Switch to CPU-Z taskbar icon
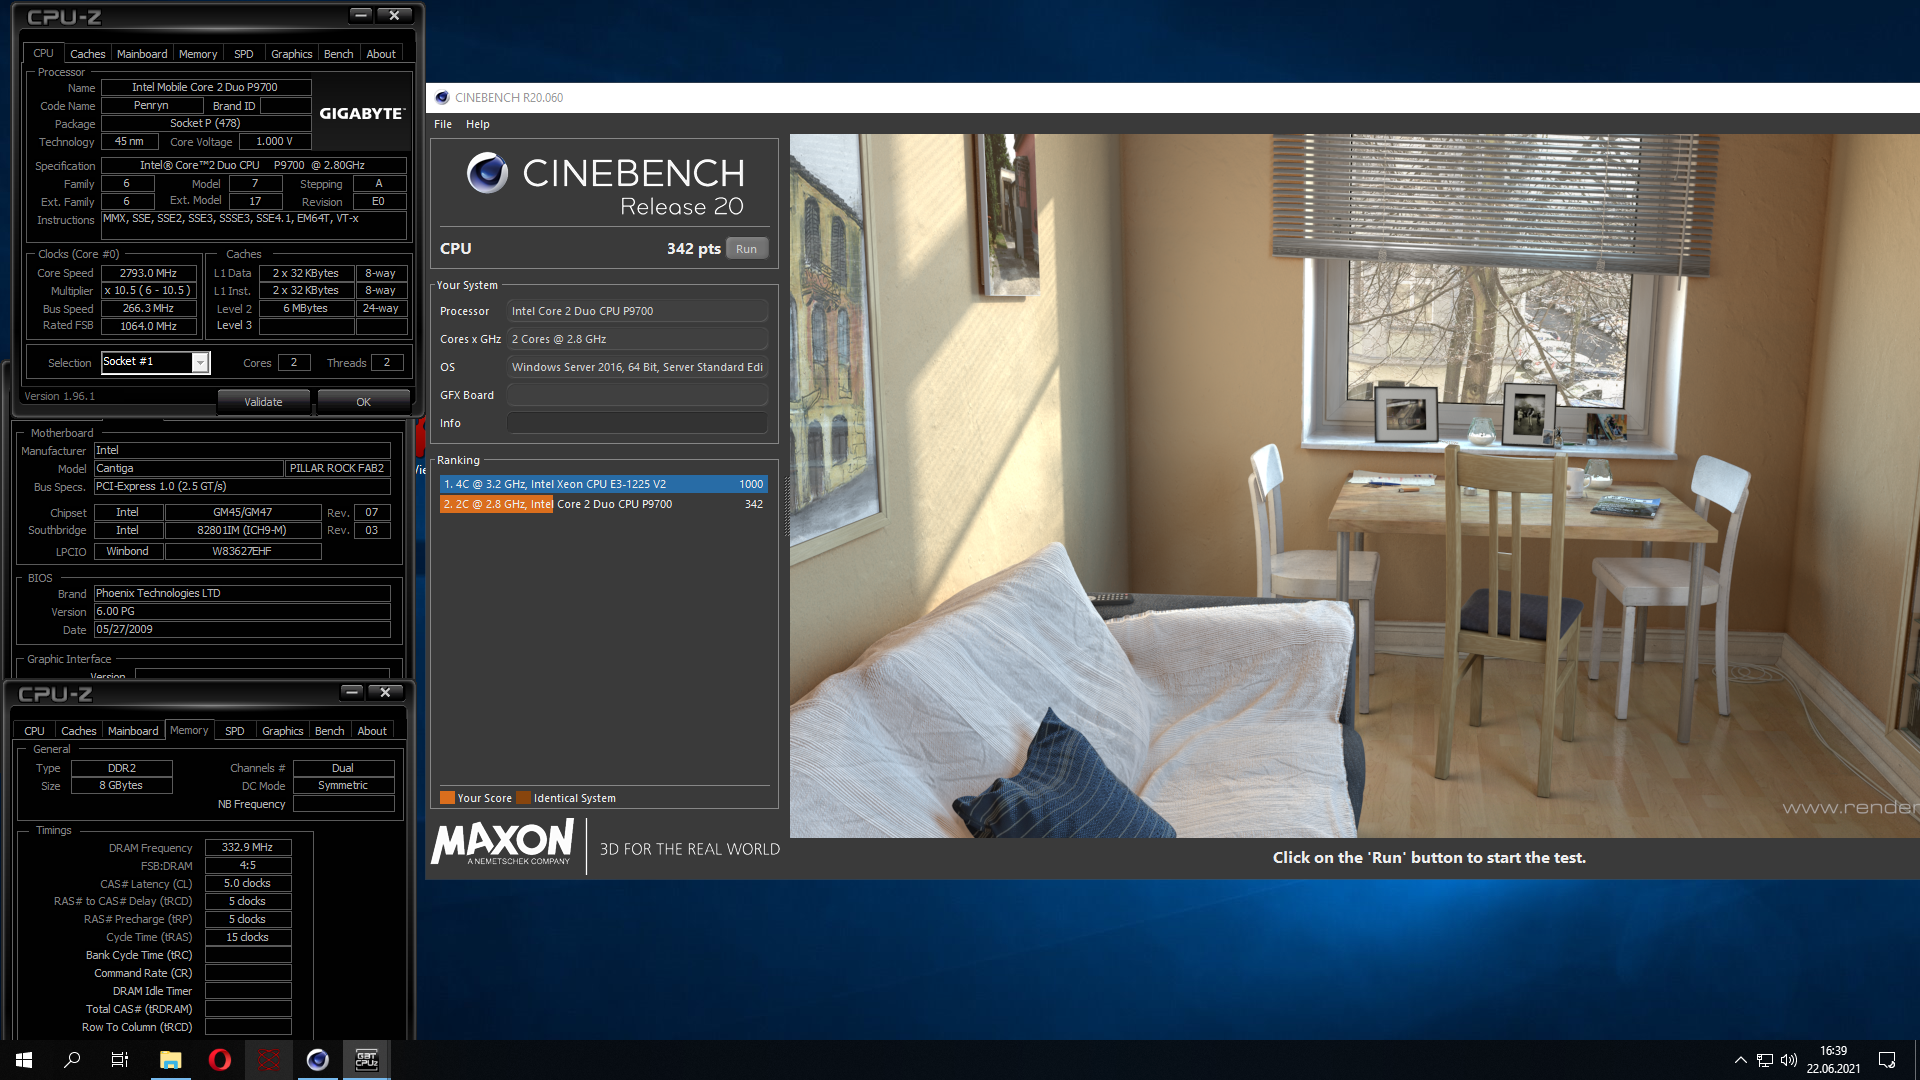 (366, 1060)
